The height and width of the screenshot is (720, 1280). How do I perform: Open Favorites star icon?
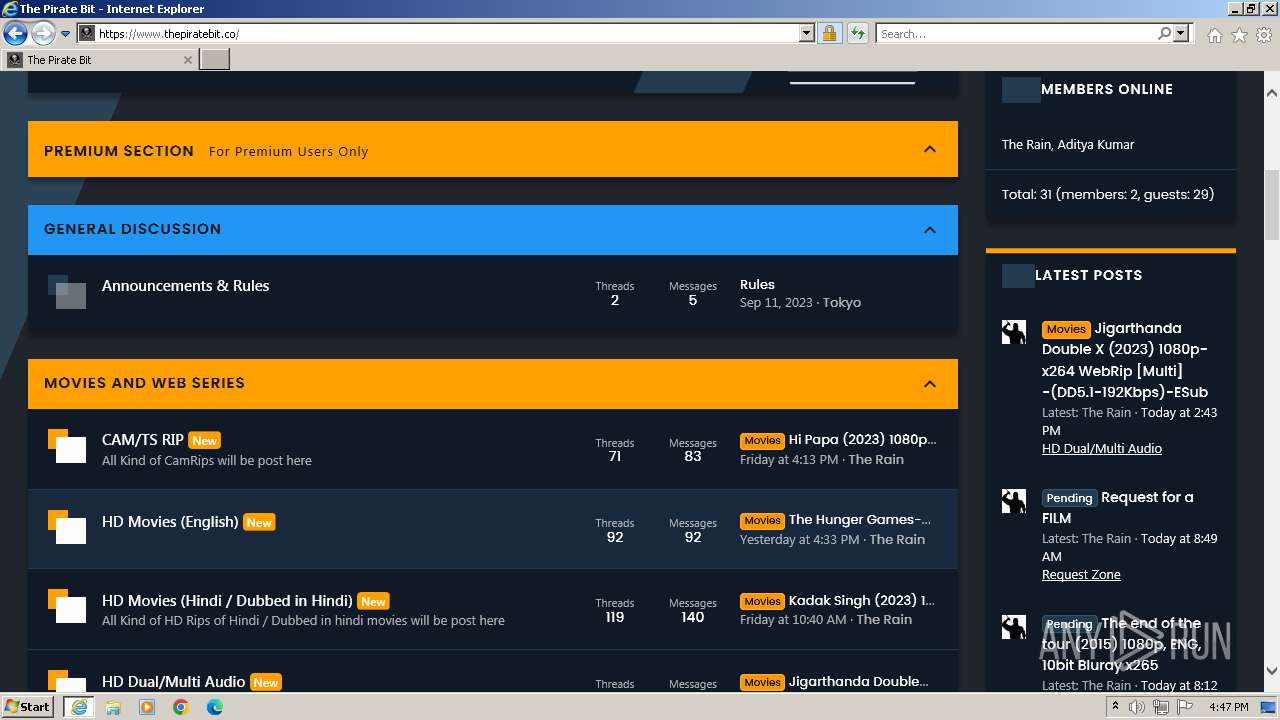point(1239,35)
